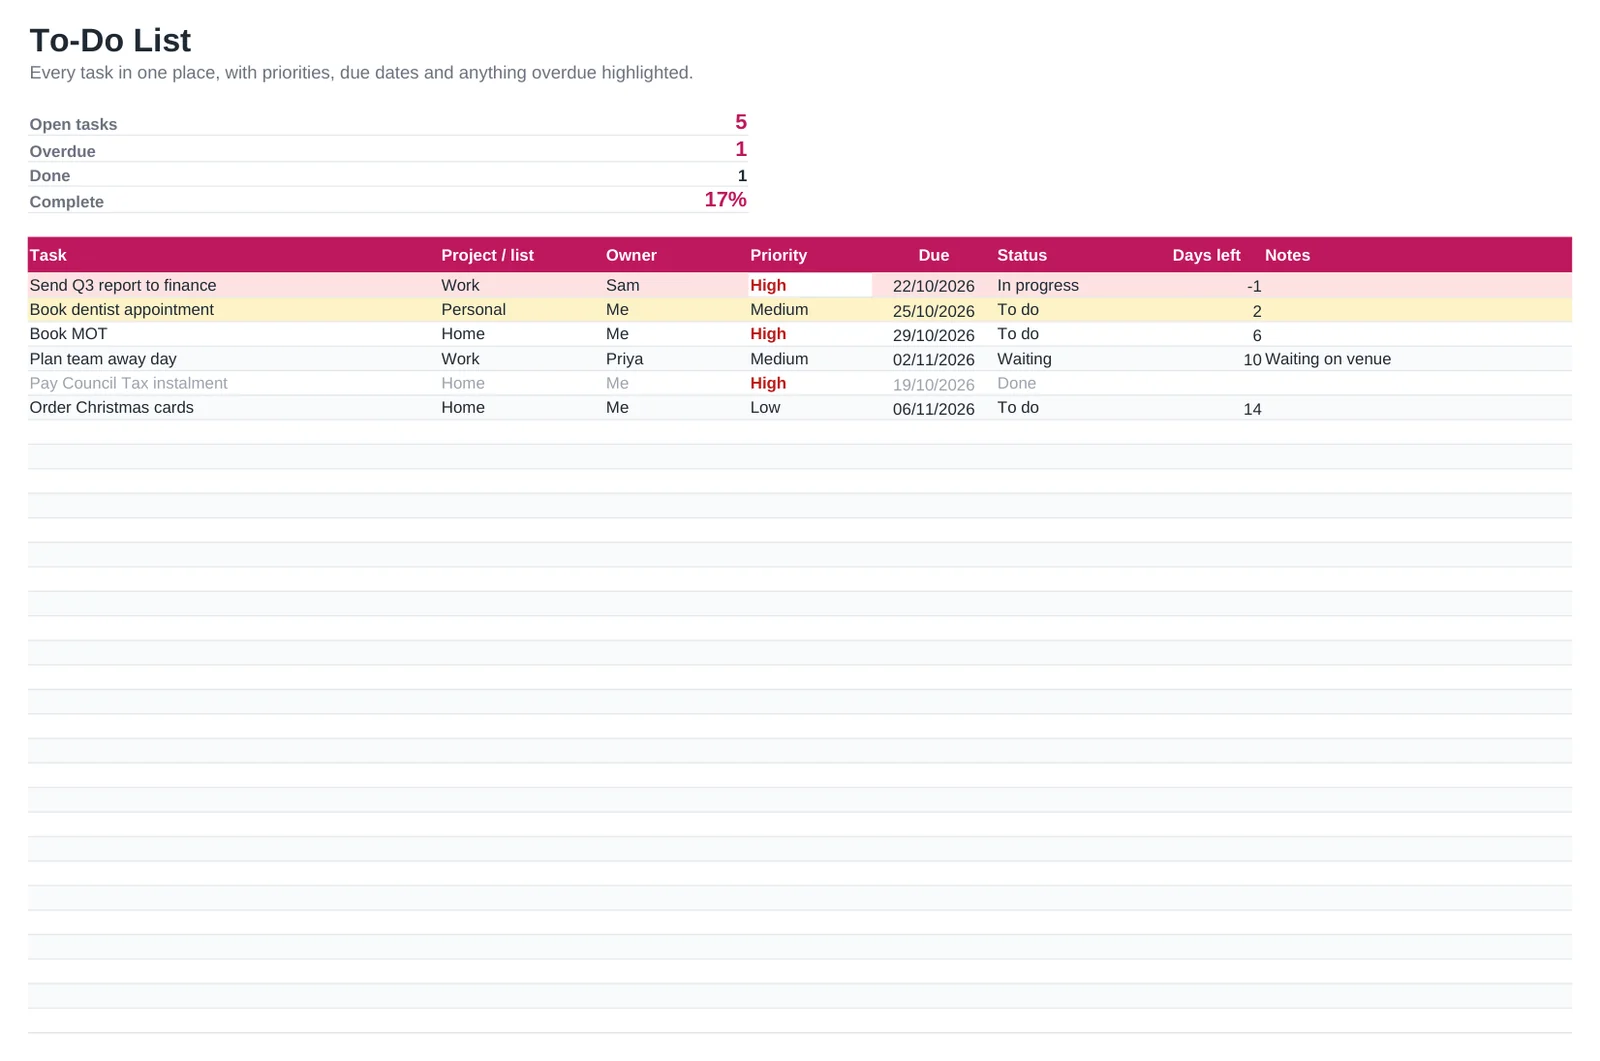Screen dimensions: 1600x1061
Task: Click the 'Project / list' column header
Action: click(487, 255)
